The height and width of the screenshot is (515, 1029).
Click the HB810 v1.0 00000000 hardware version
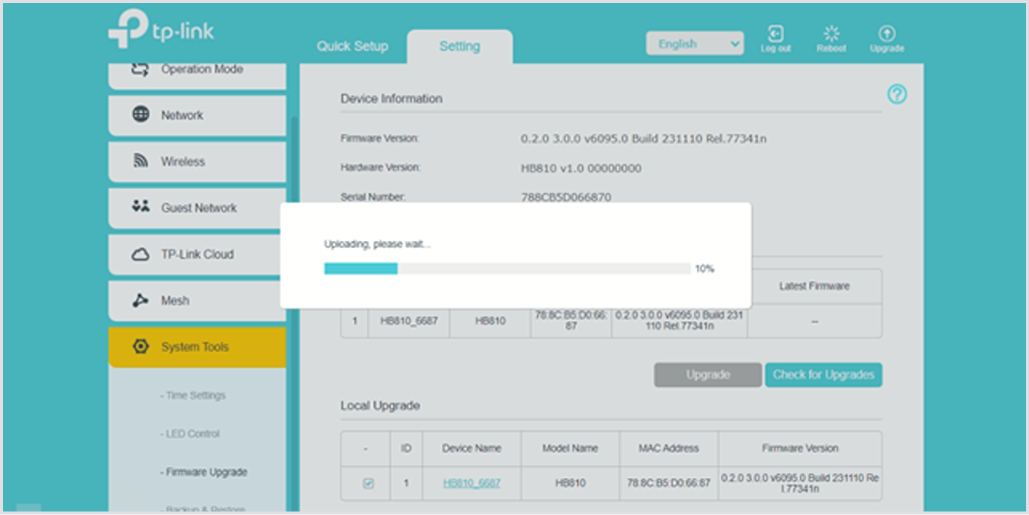click(581, 169)
